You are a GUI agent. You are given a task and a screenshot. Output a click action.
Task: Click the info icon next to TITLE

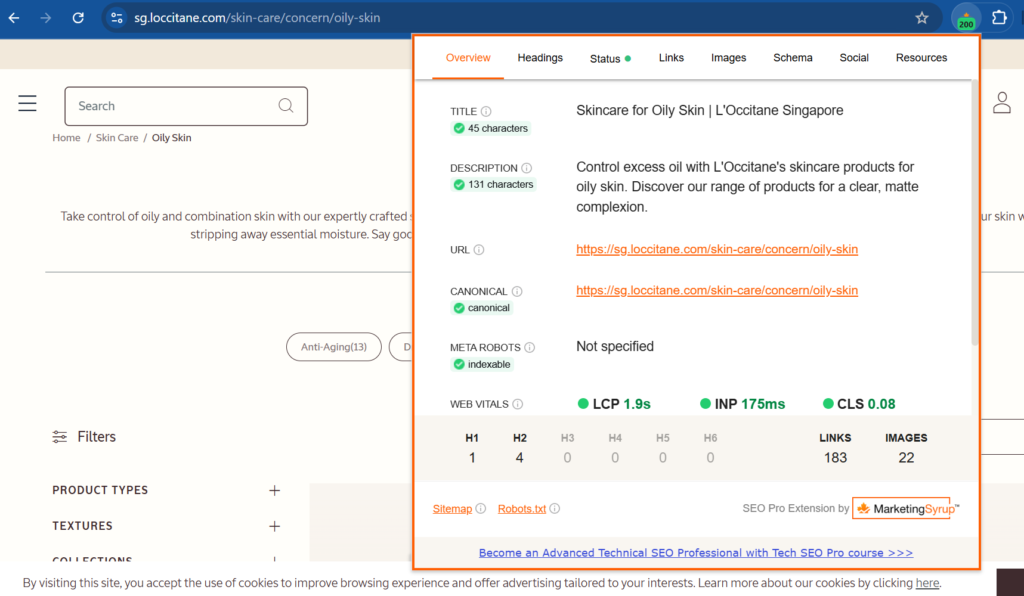coord(487,112)
